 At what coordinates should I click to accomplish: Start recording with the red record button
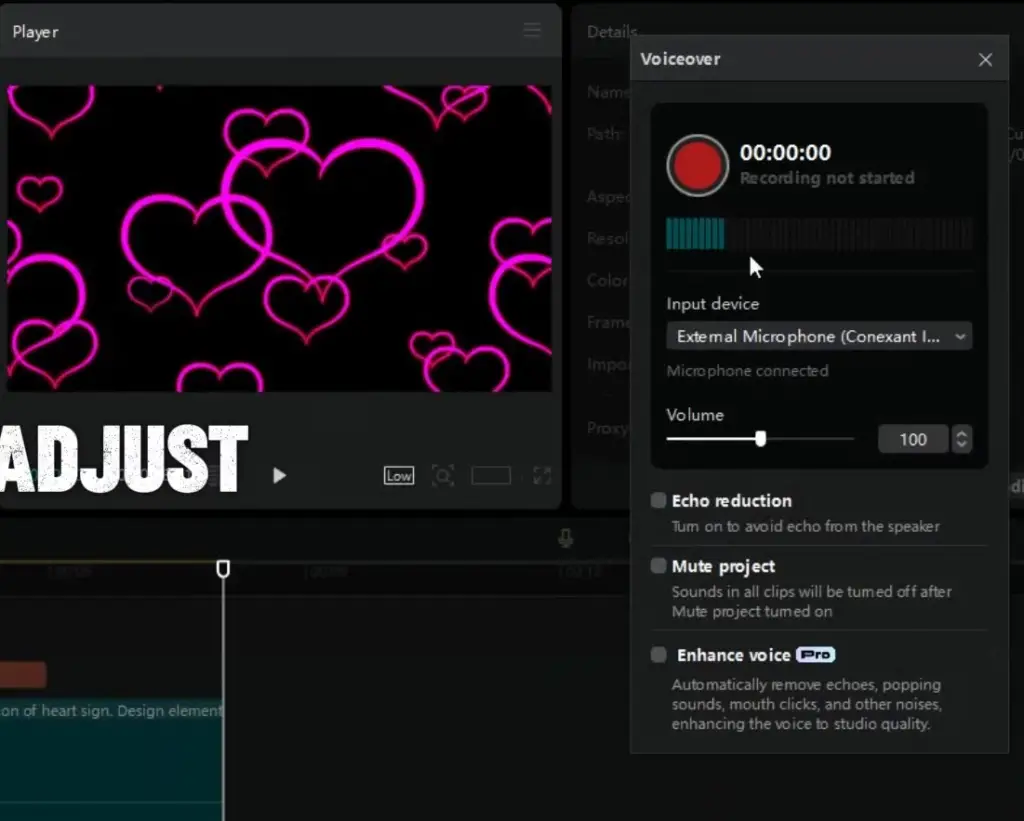click(697, 165)
